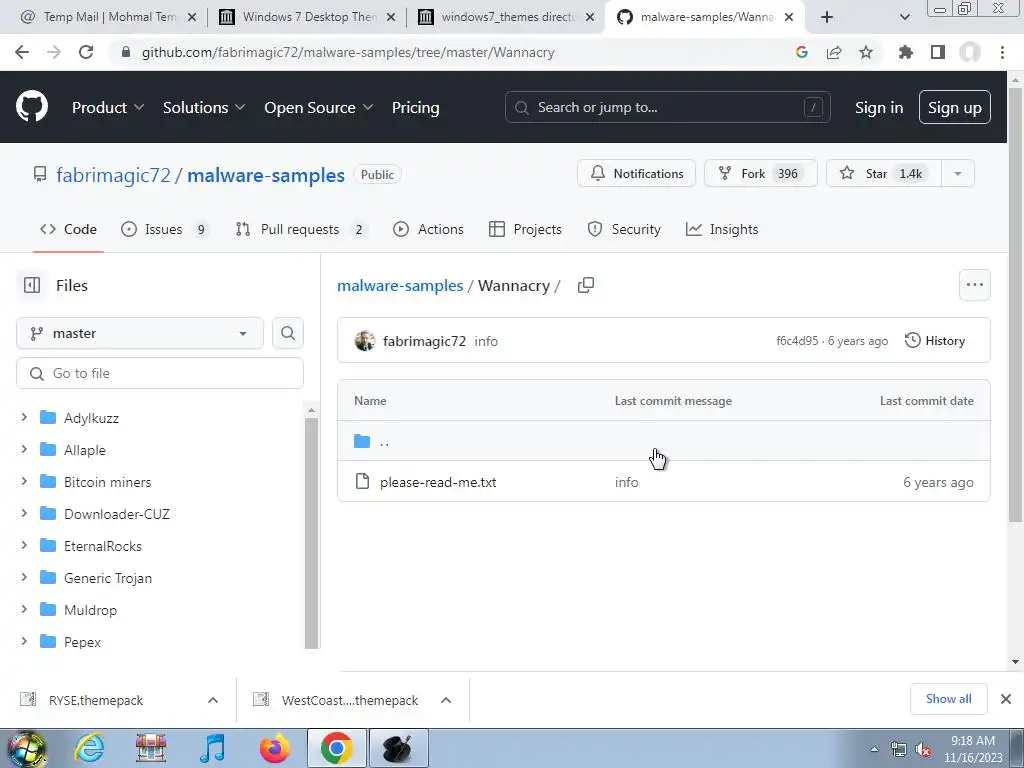Open the Open Source dropdown menu
Image resolution: width=1024 pixels, height=768 pixels.
319,108
